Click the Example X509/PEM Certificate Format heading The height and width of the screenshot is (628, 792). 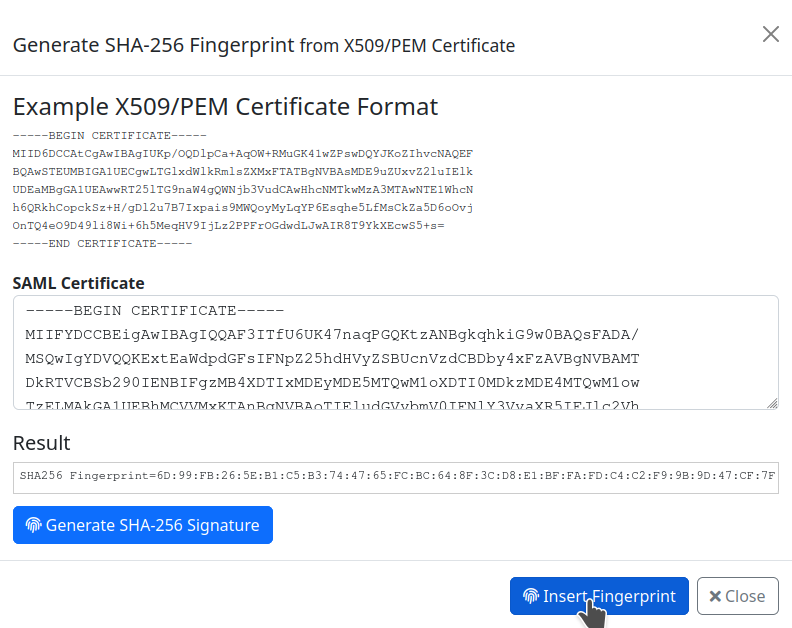[225, 107]
